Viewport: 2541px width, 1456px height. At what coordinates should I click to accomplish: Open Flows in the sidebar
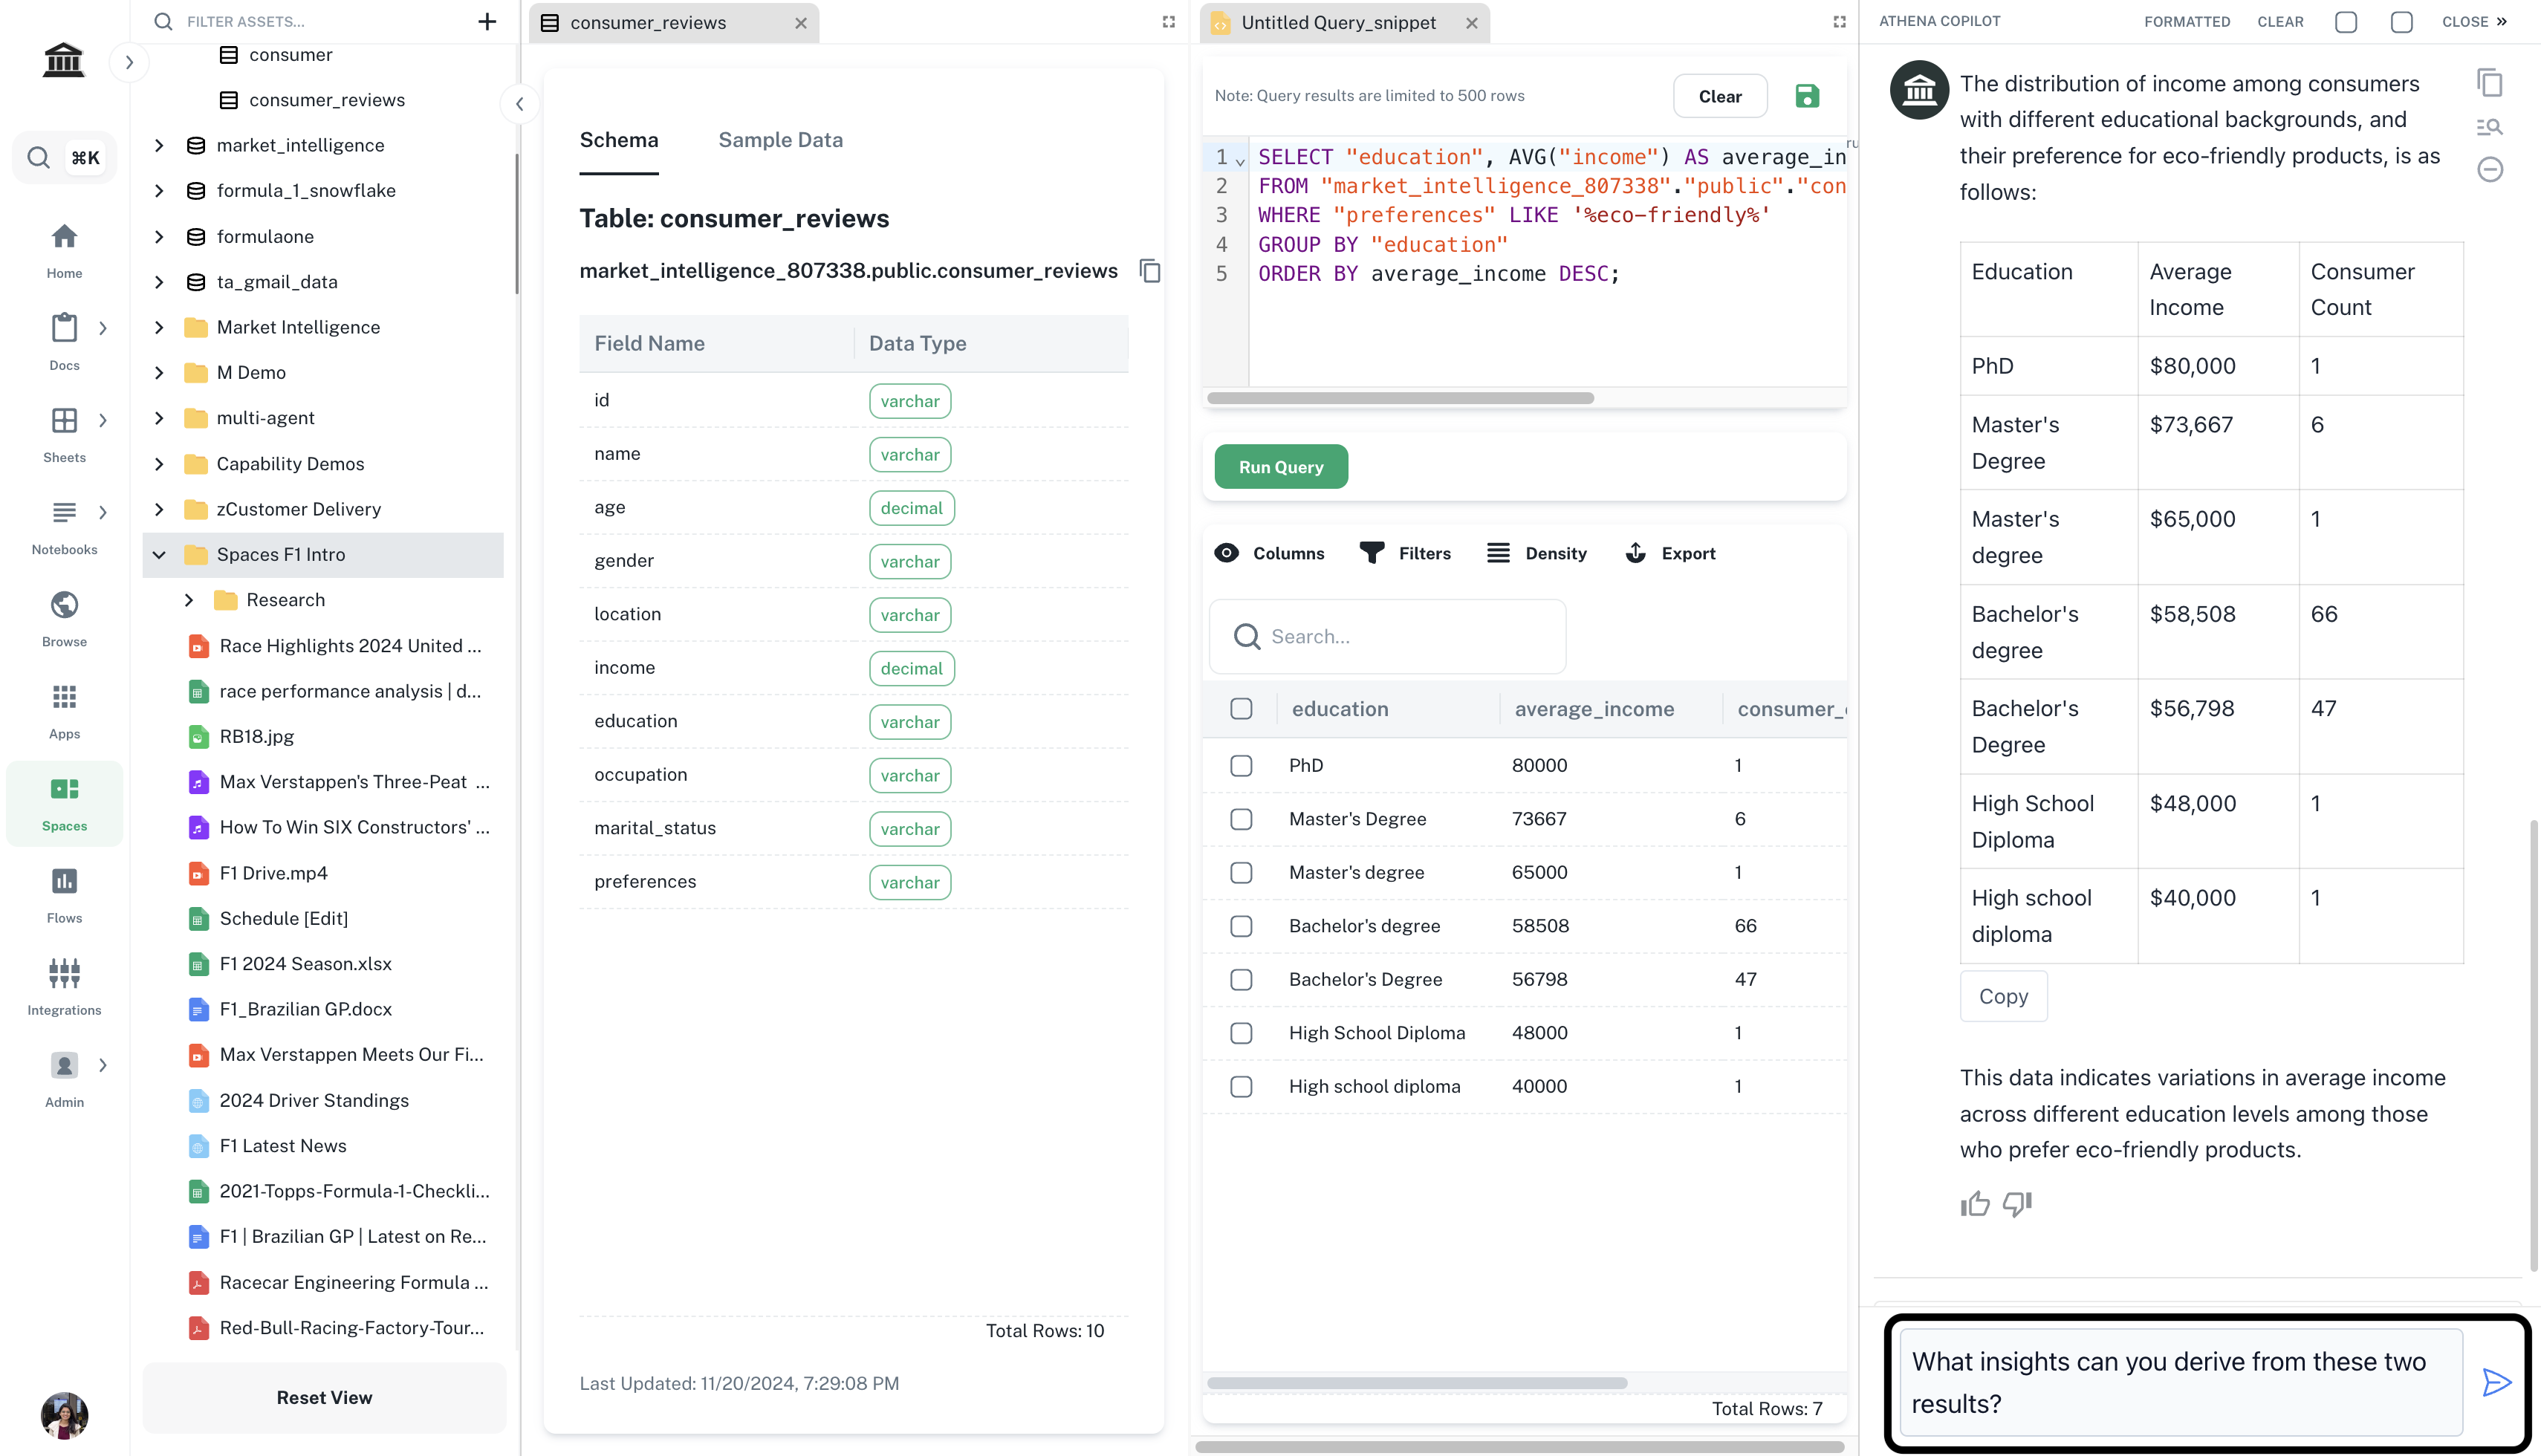tap(64, 894)
